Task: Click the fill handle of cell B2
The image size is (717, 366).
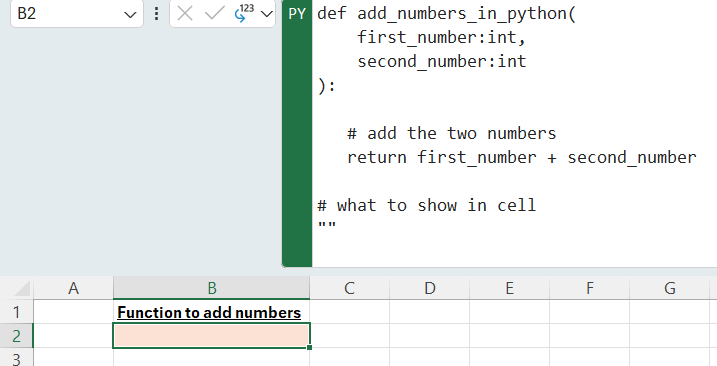Action: click(310, 348)
